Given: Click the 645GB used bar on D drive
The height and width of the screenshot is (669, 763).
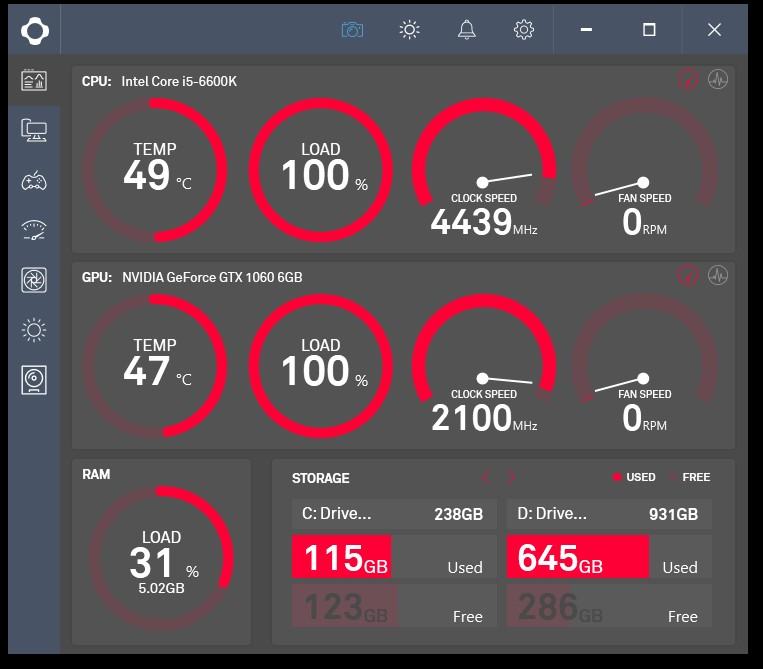Looking at the screenshot, I should [x=578, y=557].
